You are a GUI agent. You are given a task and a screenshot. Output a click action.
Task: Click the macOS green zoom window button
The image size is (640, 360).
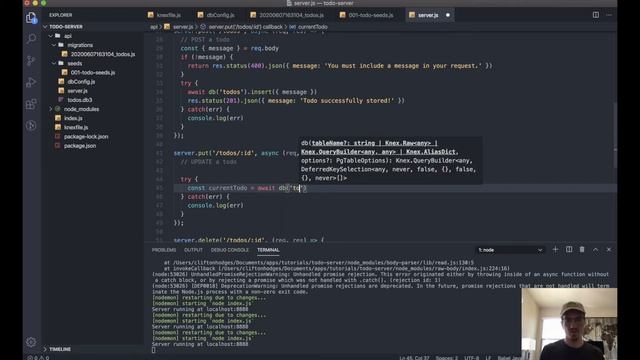(x=44, y=3)
